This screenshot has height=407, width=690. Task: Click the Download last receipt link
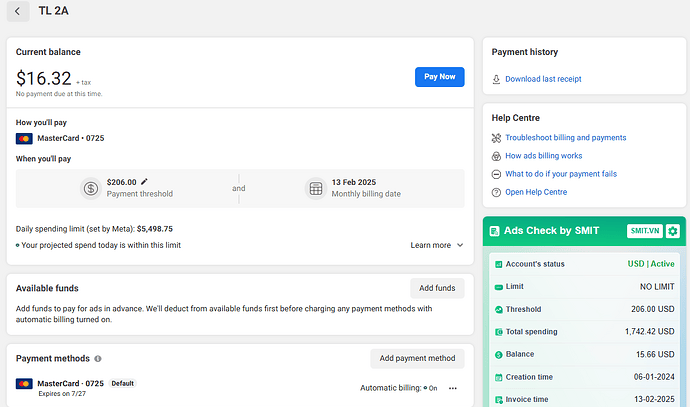click(543, 79)
